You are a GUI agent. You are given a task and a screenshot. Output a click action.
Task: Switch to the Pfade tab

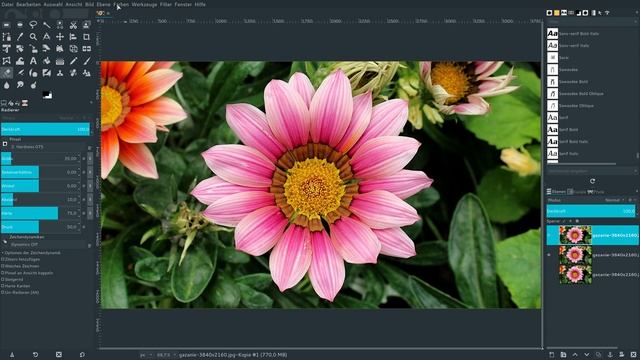pos(596,191)
